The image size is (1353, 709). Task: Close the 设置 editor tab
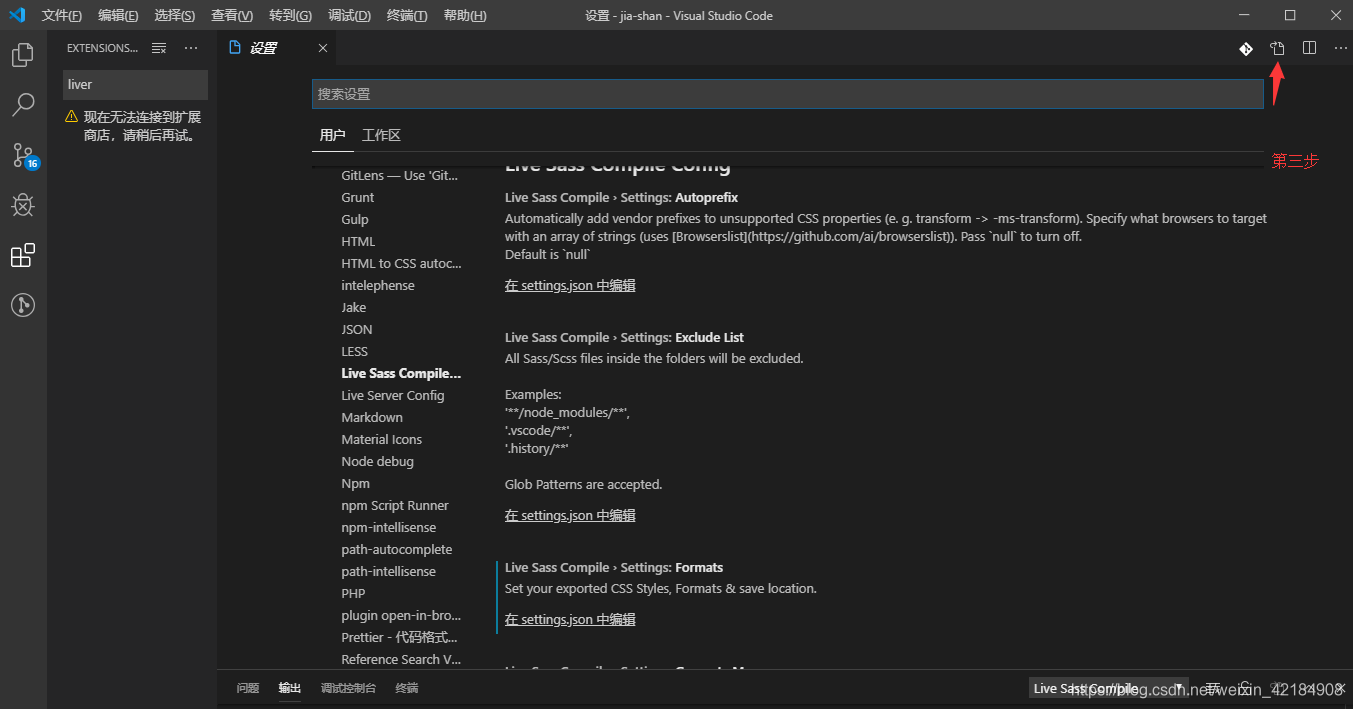[x=323, y=48]
